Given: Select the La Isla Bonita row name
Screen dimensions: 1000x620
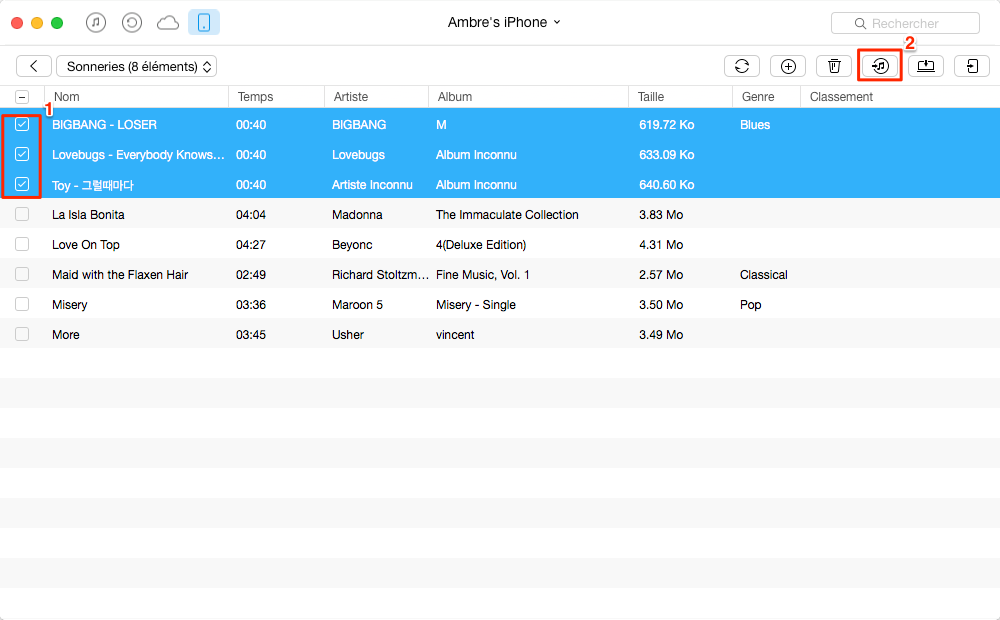Looking at the screenshot, I should click(x=89, y=215).
